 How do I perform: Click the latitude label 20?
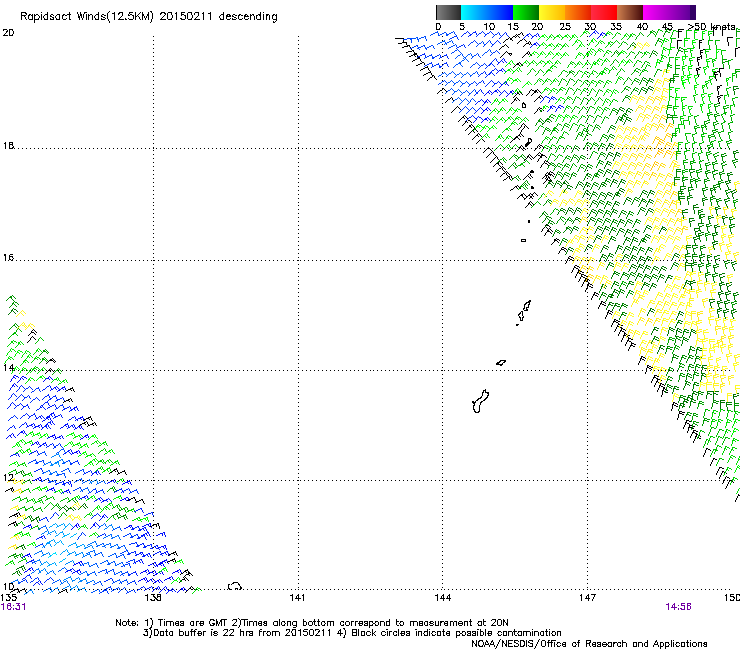click(8, 33)
